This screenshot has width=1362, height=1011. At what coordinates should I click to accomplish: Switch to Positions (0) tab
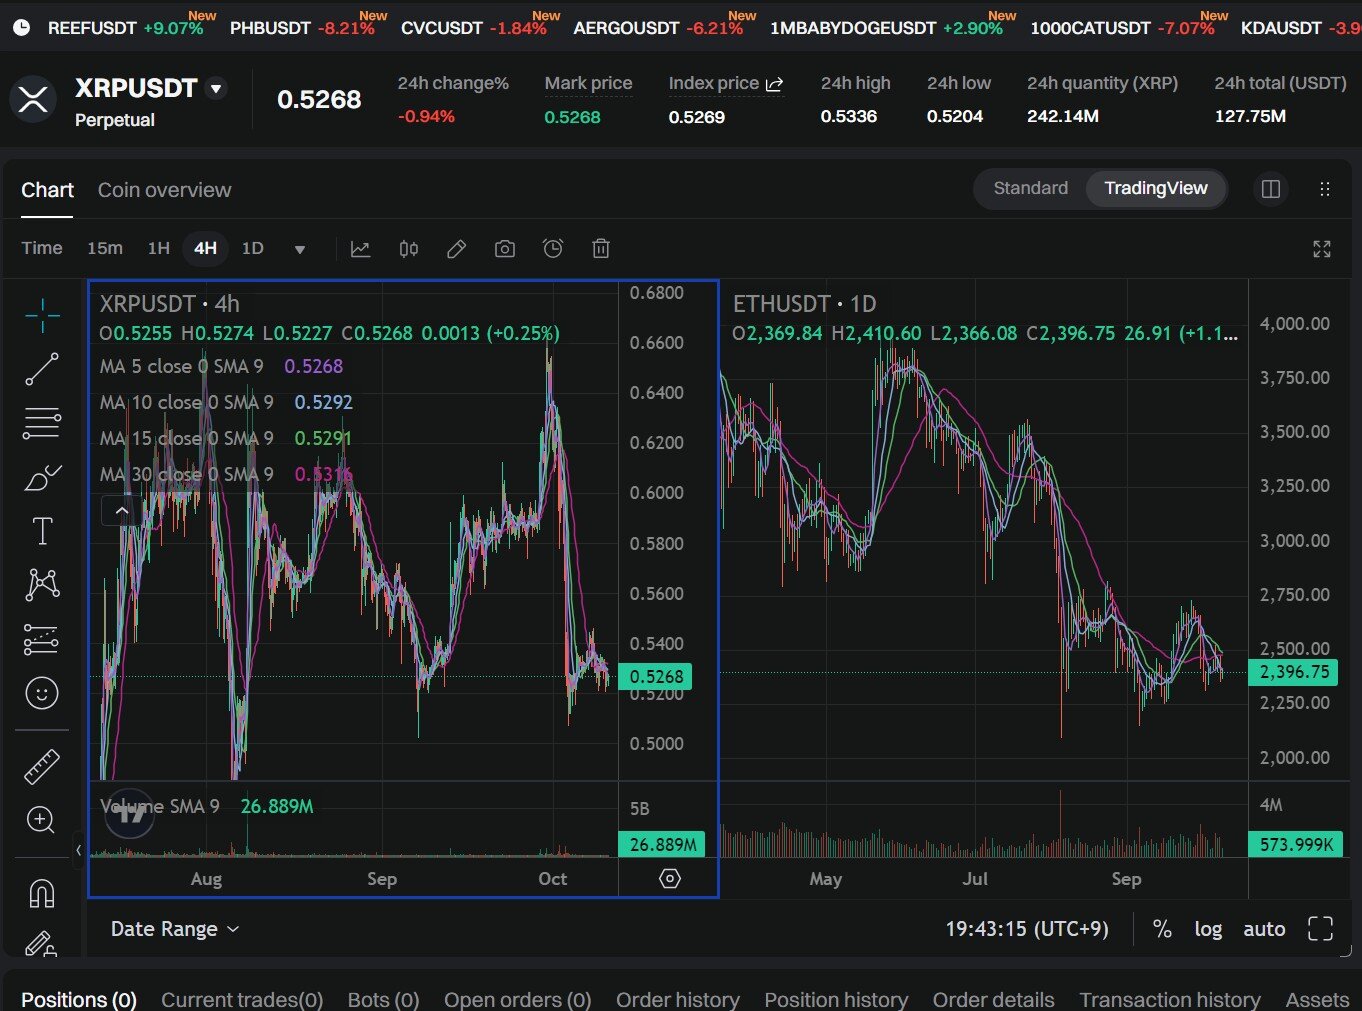click(79, 999)
